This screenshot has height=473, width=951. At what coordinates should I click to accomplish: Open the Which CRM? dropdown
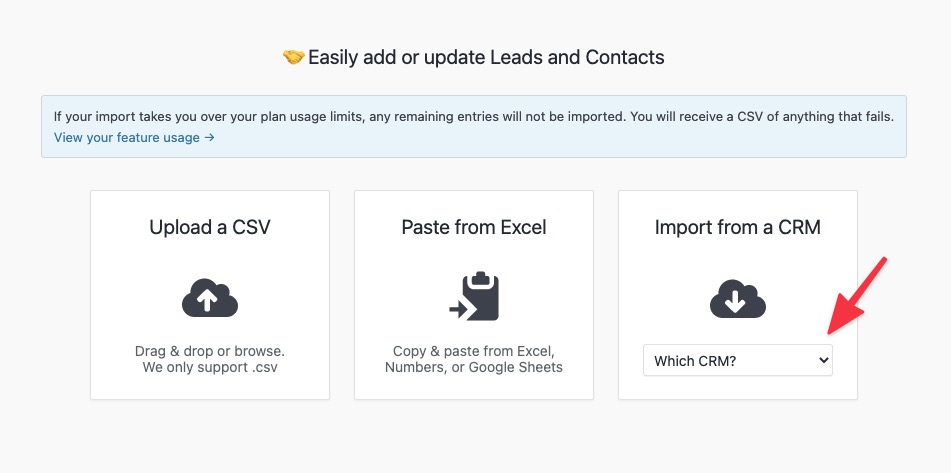(736, 361)
